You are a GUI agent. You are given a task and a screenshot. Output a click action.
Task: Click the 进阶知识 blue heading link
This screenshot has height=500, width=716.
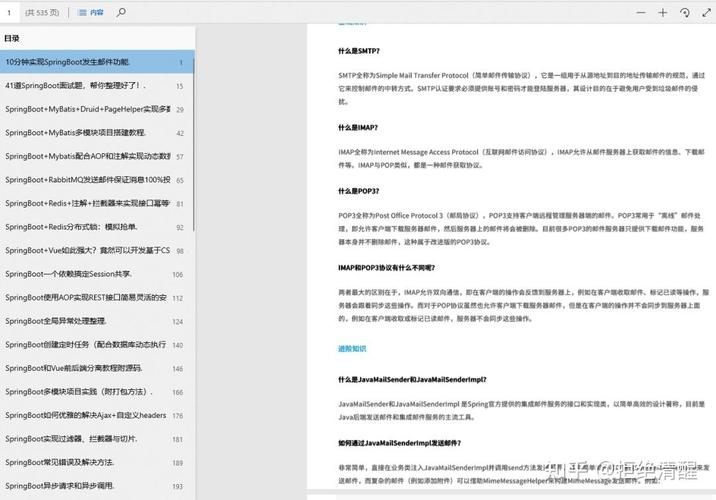point(352,349)
